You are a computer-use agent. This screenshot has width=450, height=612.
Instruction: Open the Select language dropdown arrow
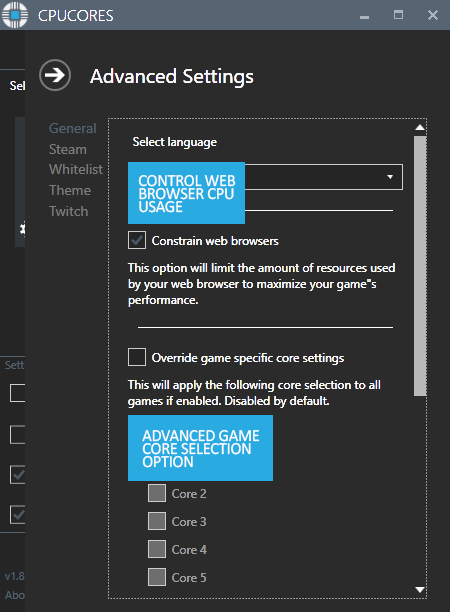[x=390, y=177]
